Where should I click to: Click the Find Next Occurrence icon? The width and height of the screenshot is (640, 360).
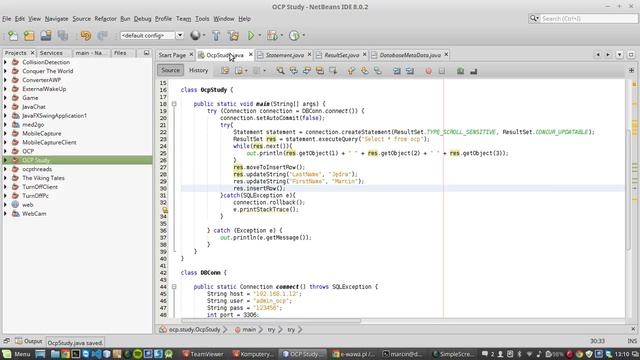[x=307, y=71]
